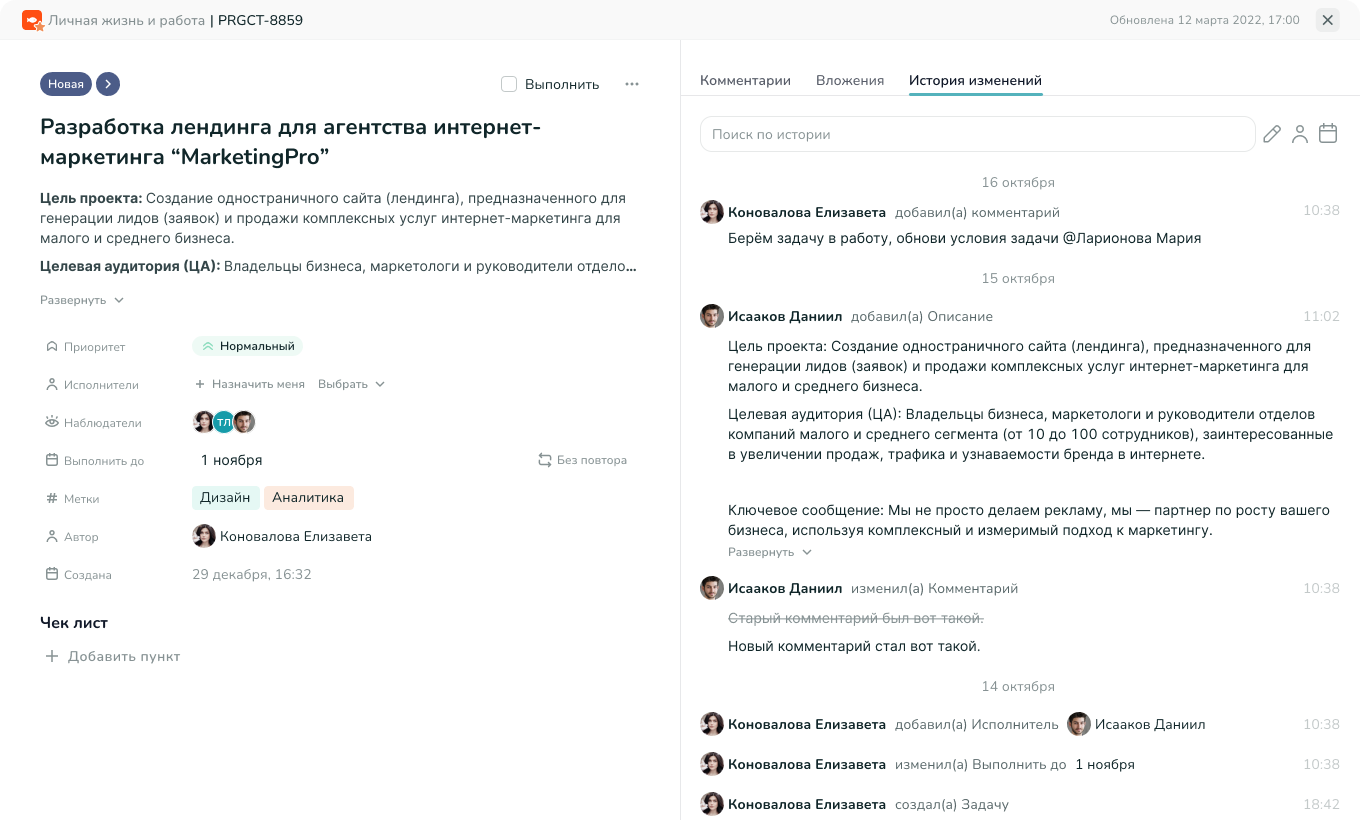Click the "Нормальный" priority badge
Viewport: 1360px width, 820px height.
pyautogui.click(x=248, y=346)
